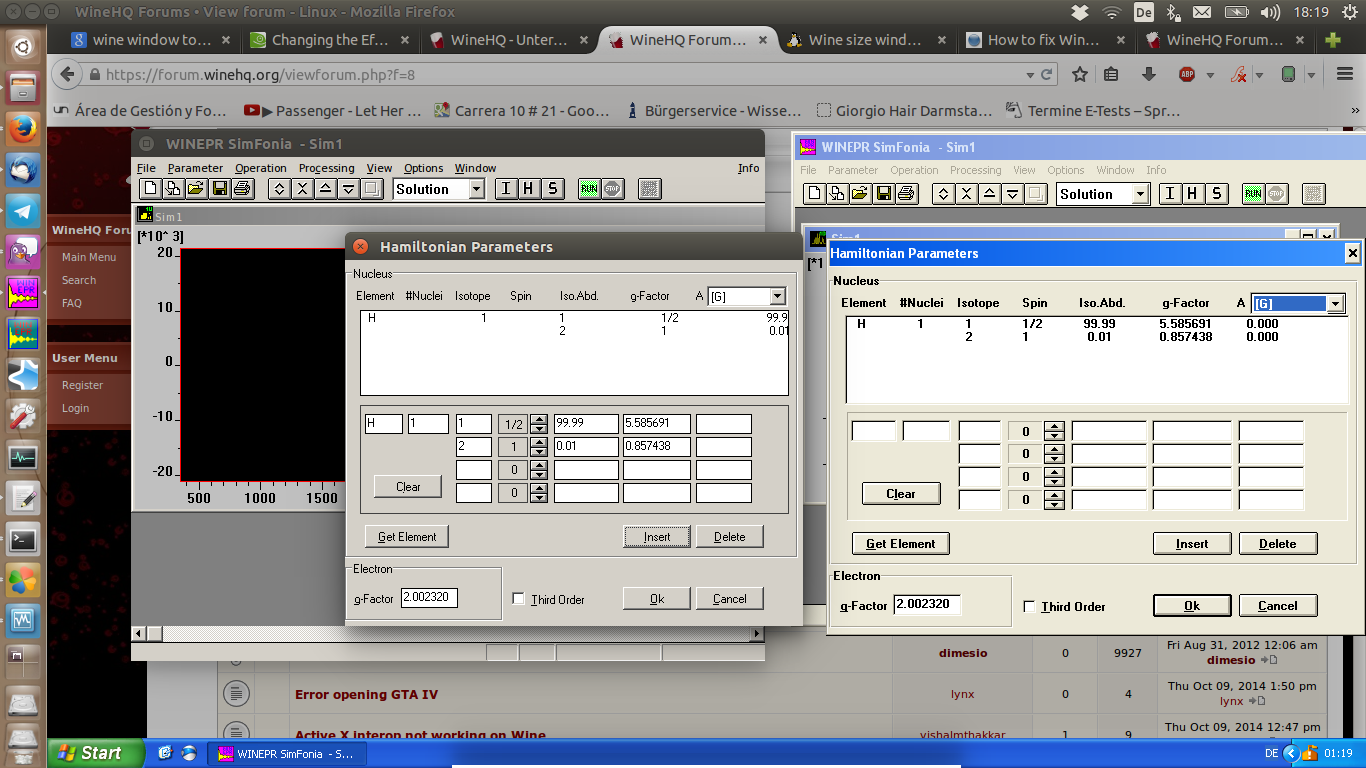
Task: Switch to 'How to fix Win…' Firefox tab
Action: pos(1044,41)
